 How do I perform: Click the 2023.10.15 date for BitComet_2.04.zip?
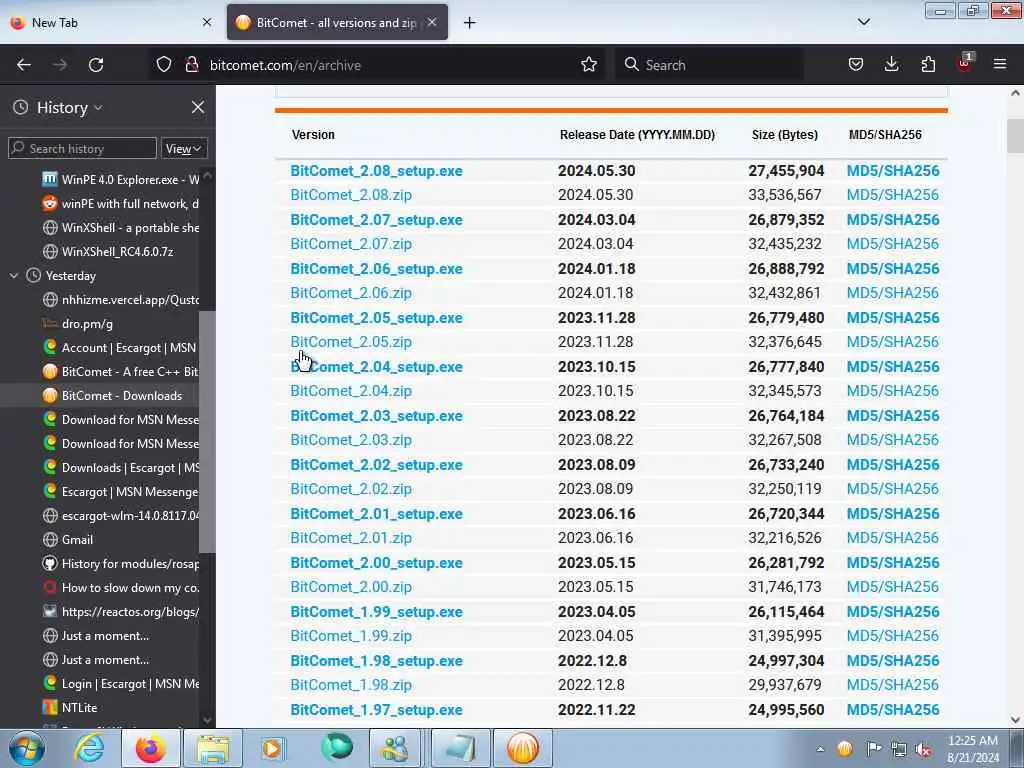point(596,391)
